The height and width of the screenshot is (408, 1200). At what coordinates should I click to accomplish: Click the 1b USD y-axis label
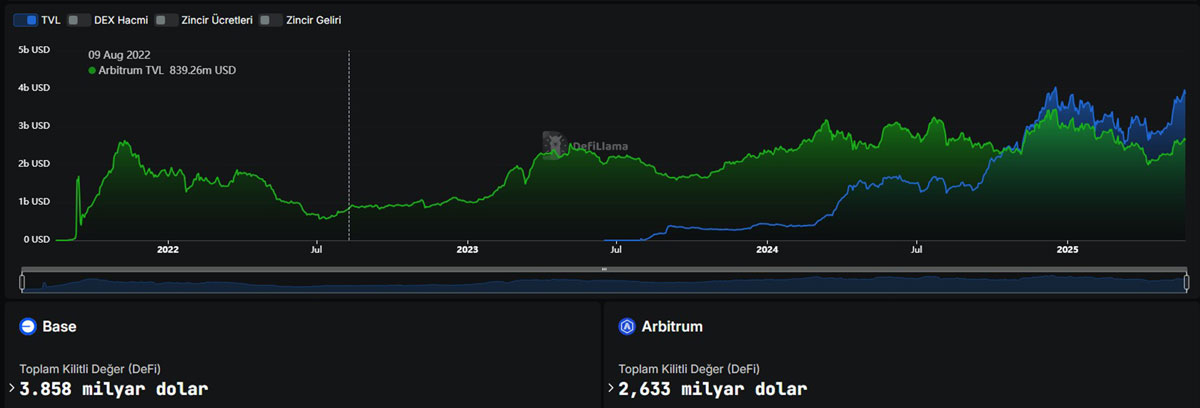pos(34,201)
